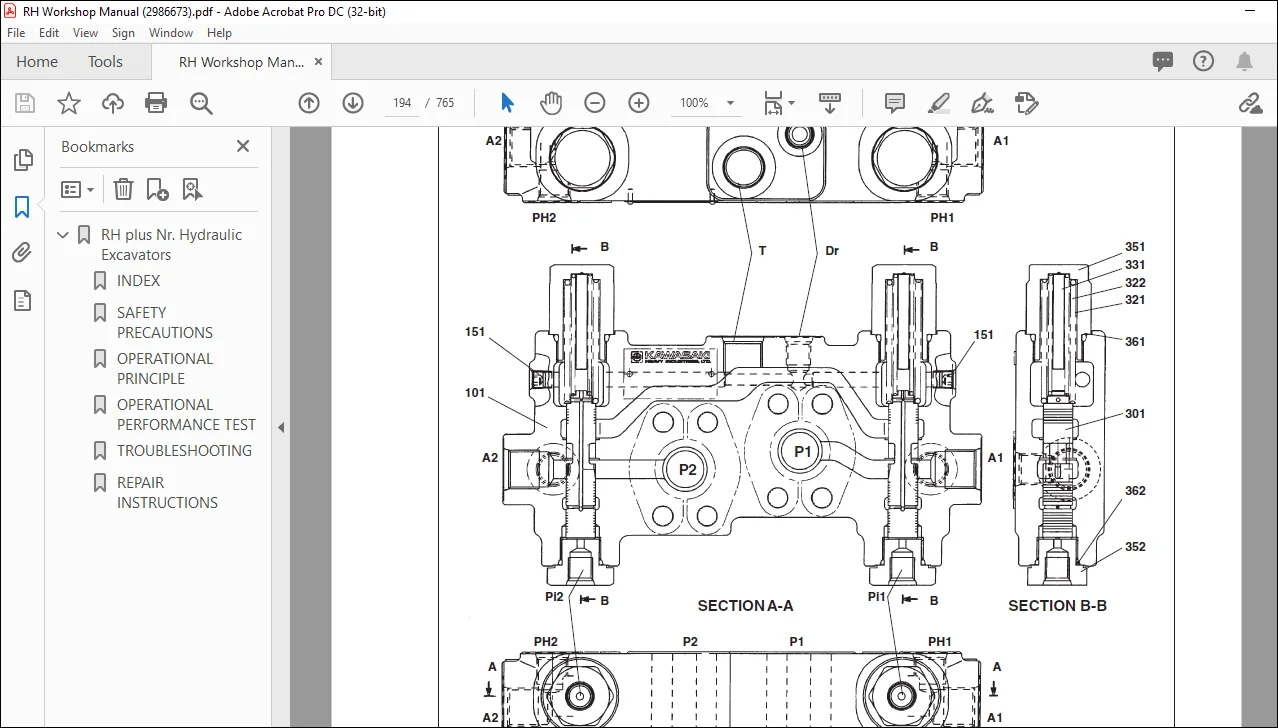Add a comment with the sticky note icon
Screen dimensions: 1278x728
pos(895,103)
